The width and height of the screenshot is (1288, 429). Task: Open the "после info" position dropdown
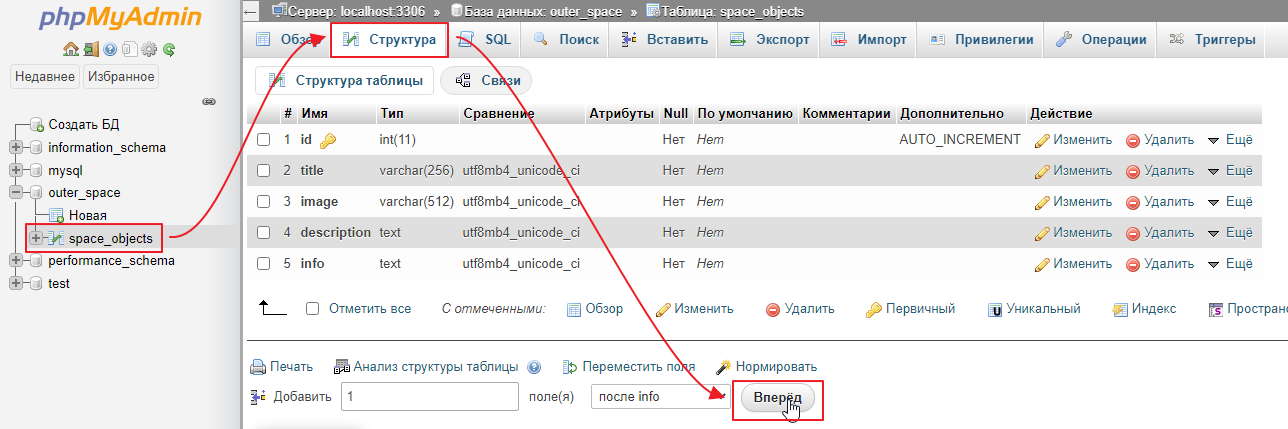658,397
